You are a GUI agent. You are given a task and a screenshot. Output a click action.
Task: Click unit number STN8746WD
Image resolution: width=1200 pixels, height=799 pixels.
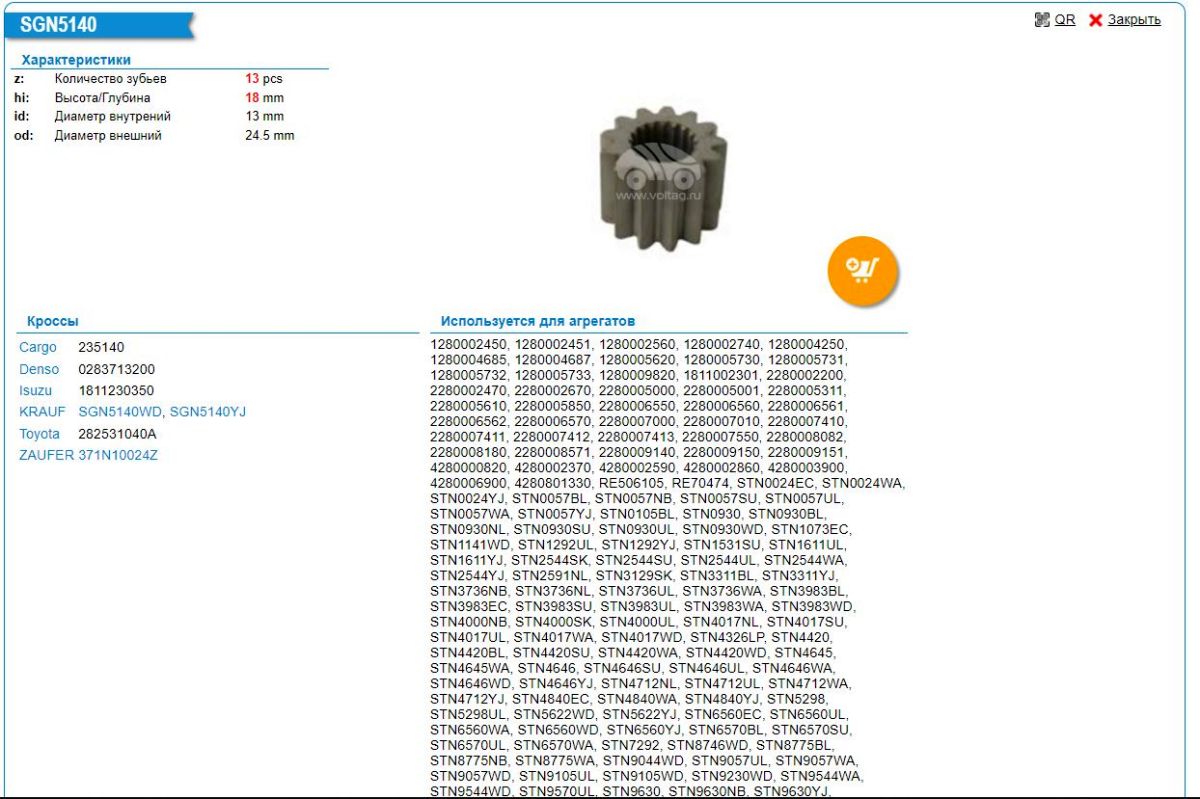708,746
